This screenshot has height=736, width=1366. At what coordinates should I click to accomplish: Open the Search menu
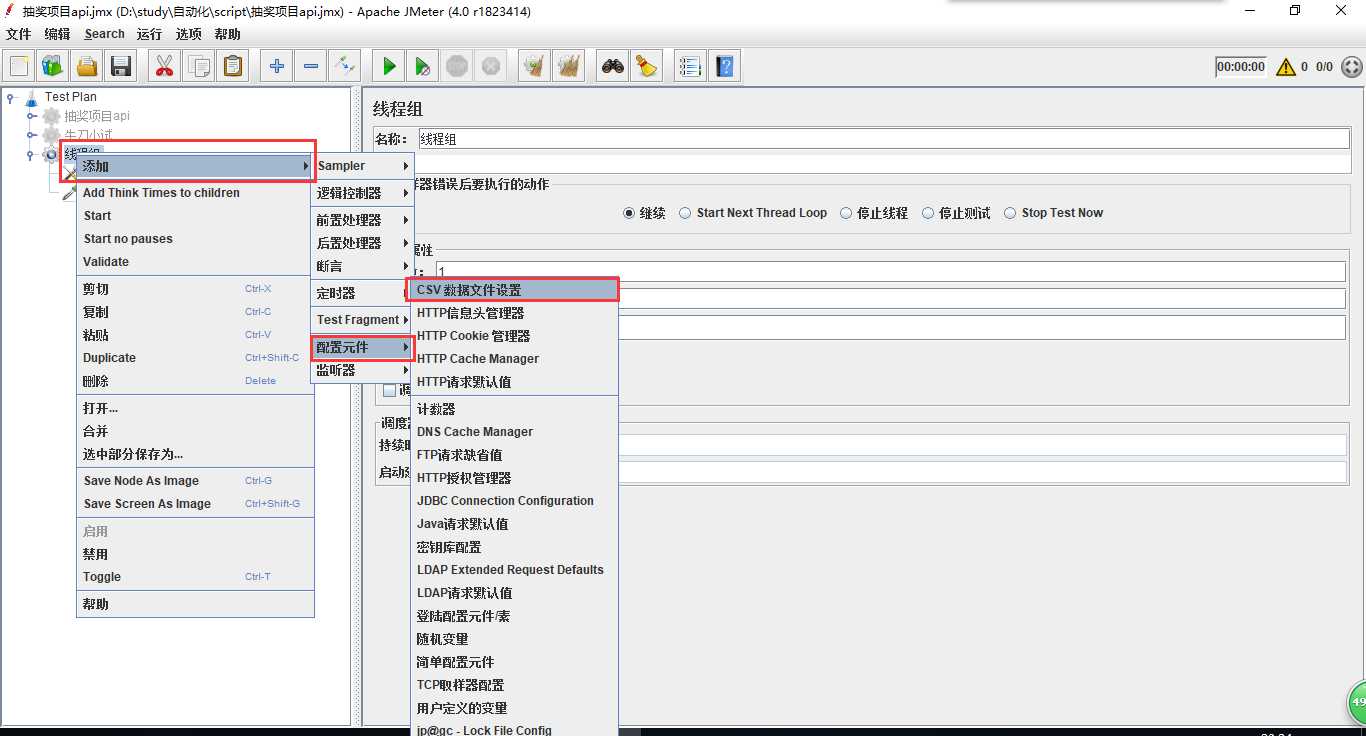coord(104,34)
